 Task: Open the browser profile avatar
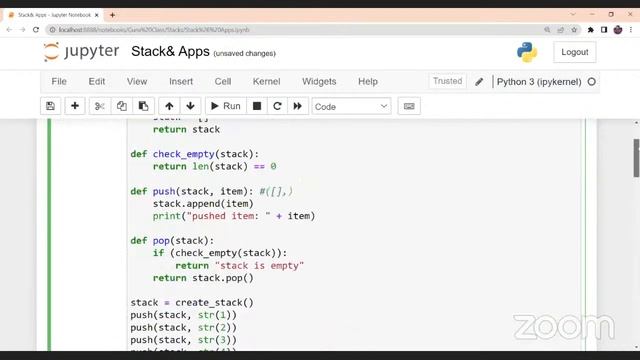[x=618, y=30]
